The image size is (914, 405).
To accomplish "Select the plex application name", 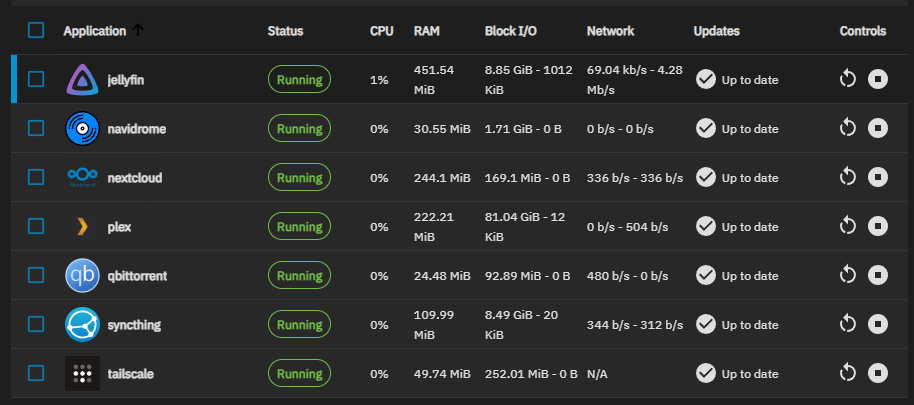I will click(x=119, y=227).
